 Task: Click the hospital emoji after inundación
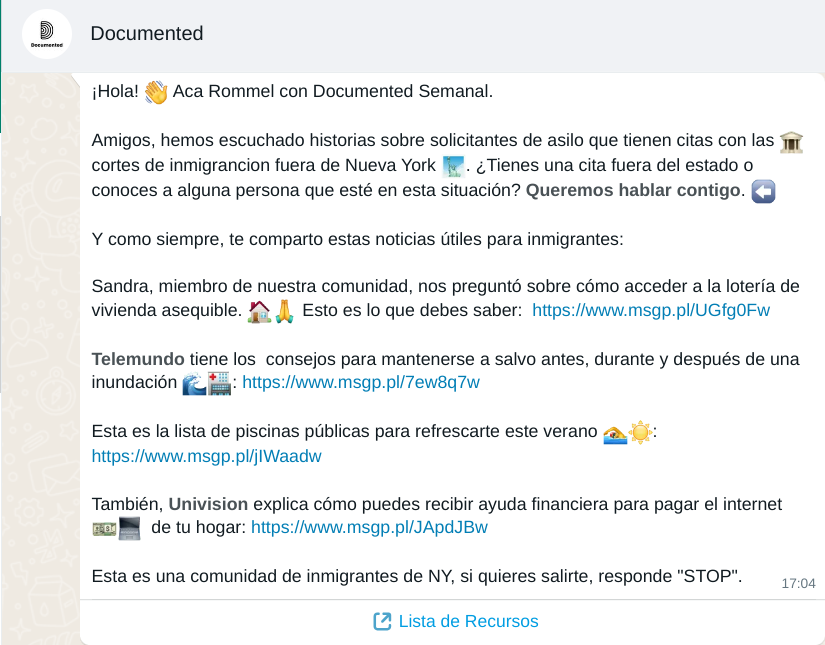218,383
